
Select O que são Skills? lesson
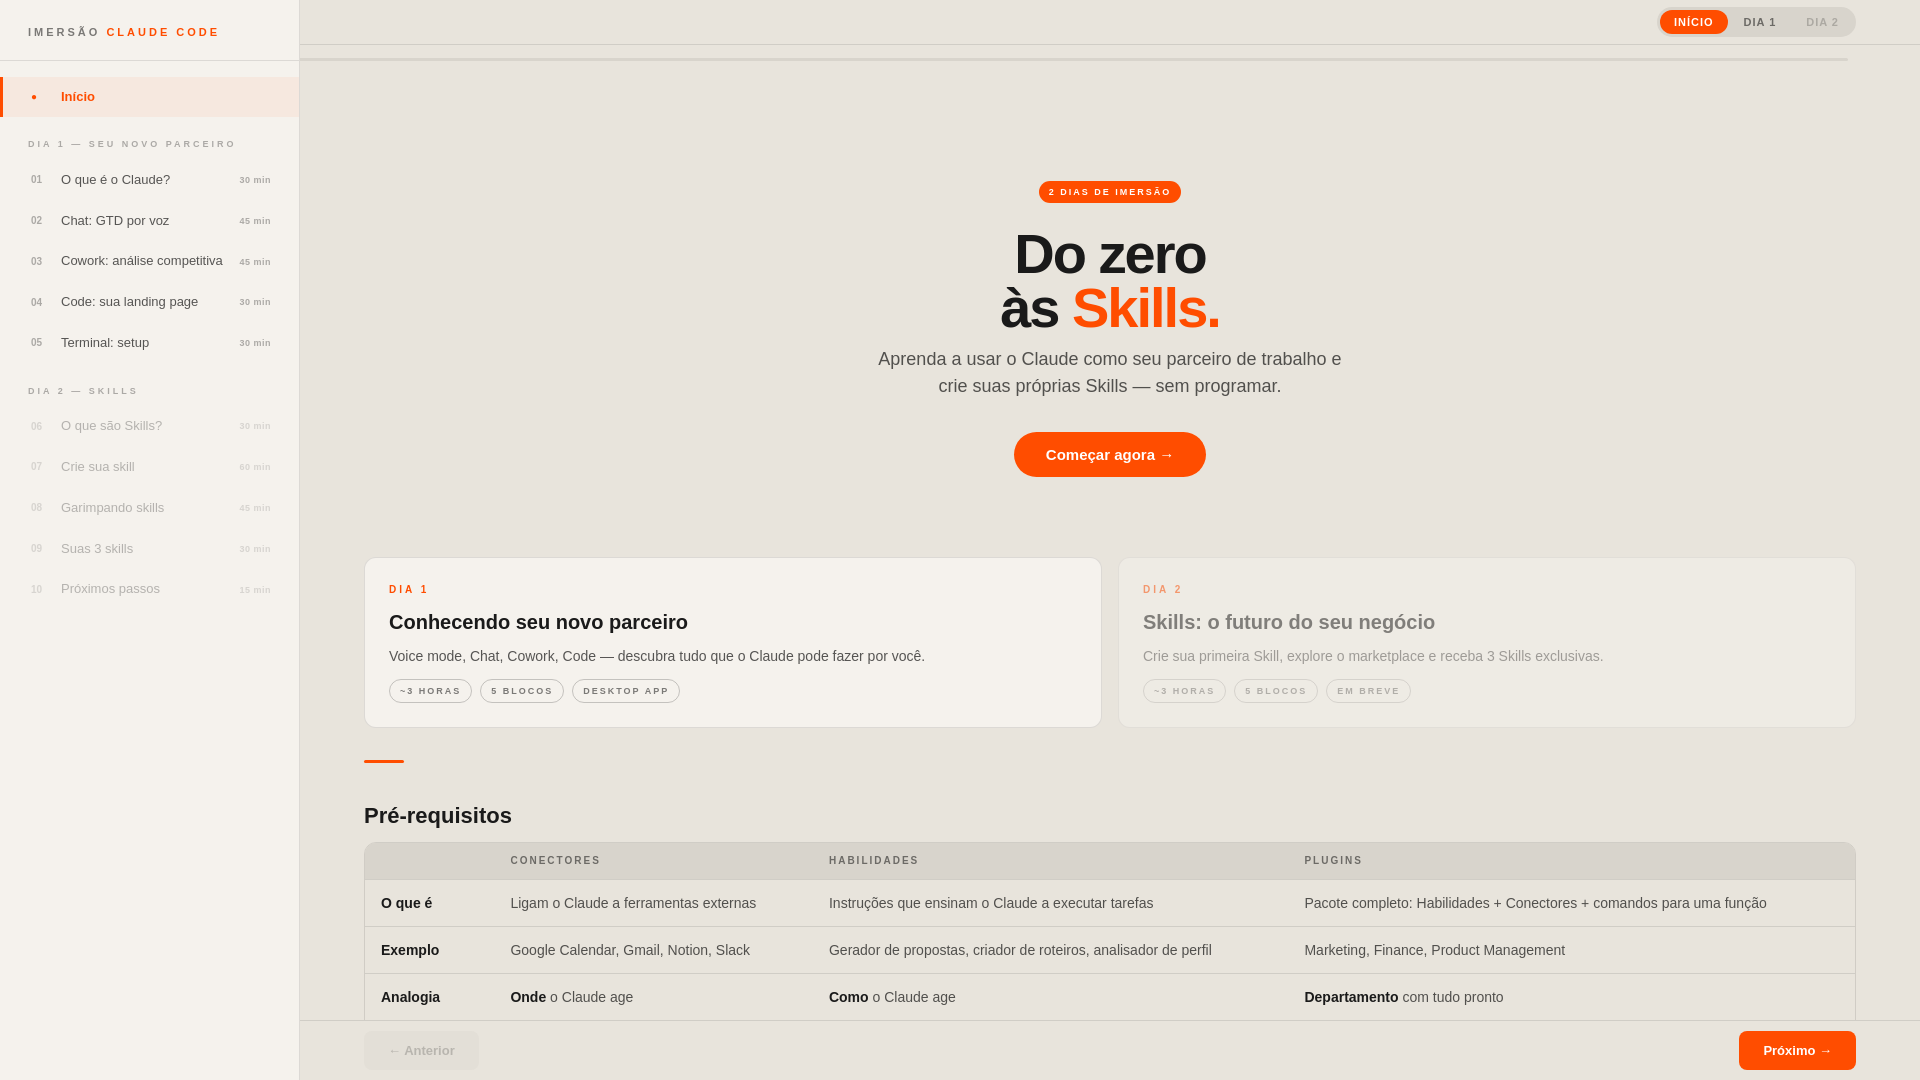coord(111,426)
